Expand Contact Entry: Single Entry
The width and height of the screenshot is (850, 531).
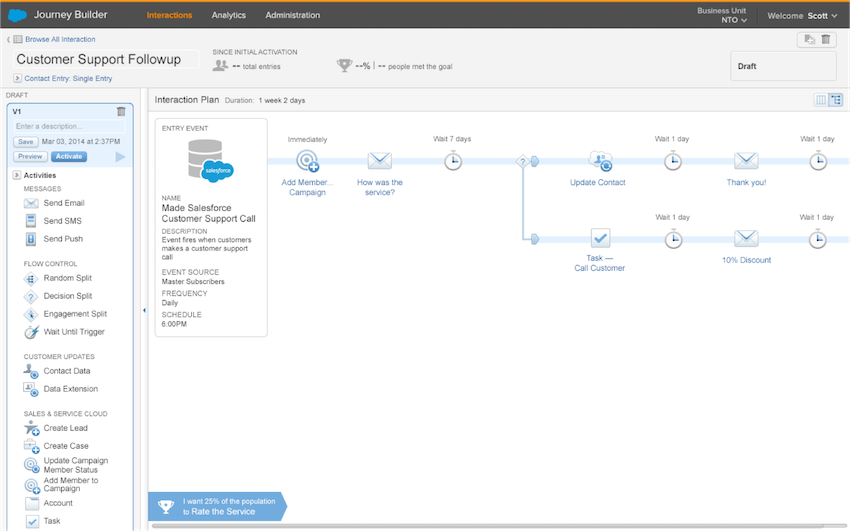click(17, 78)
